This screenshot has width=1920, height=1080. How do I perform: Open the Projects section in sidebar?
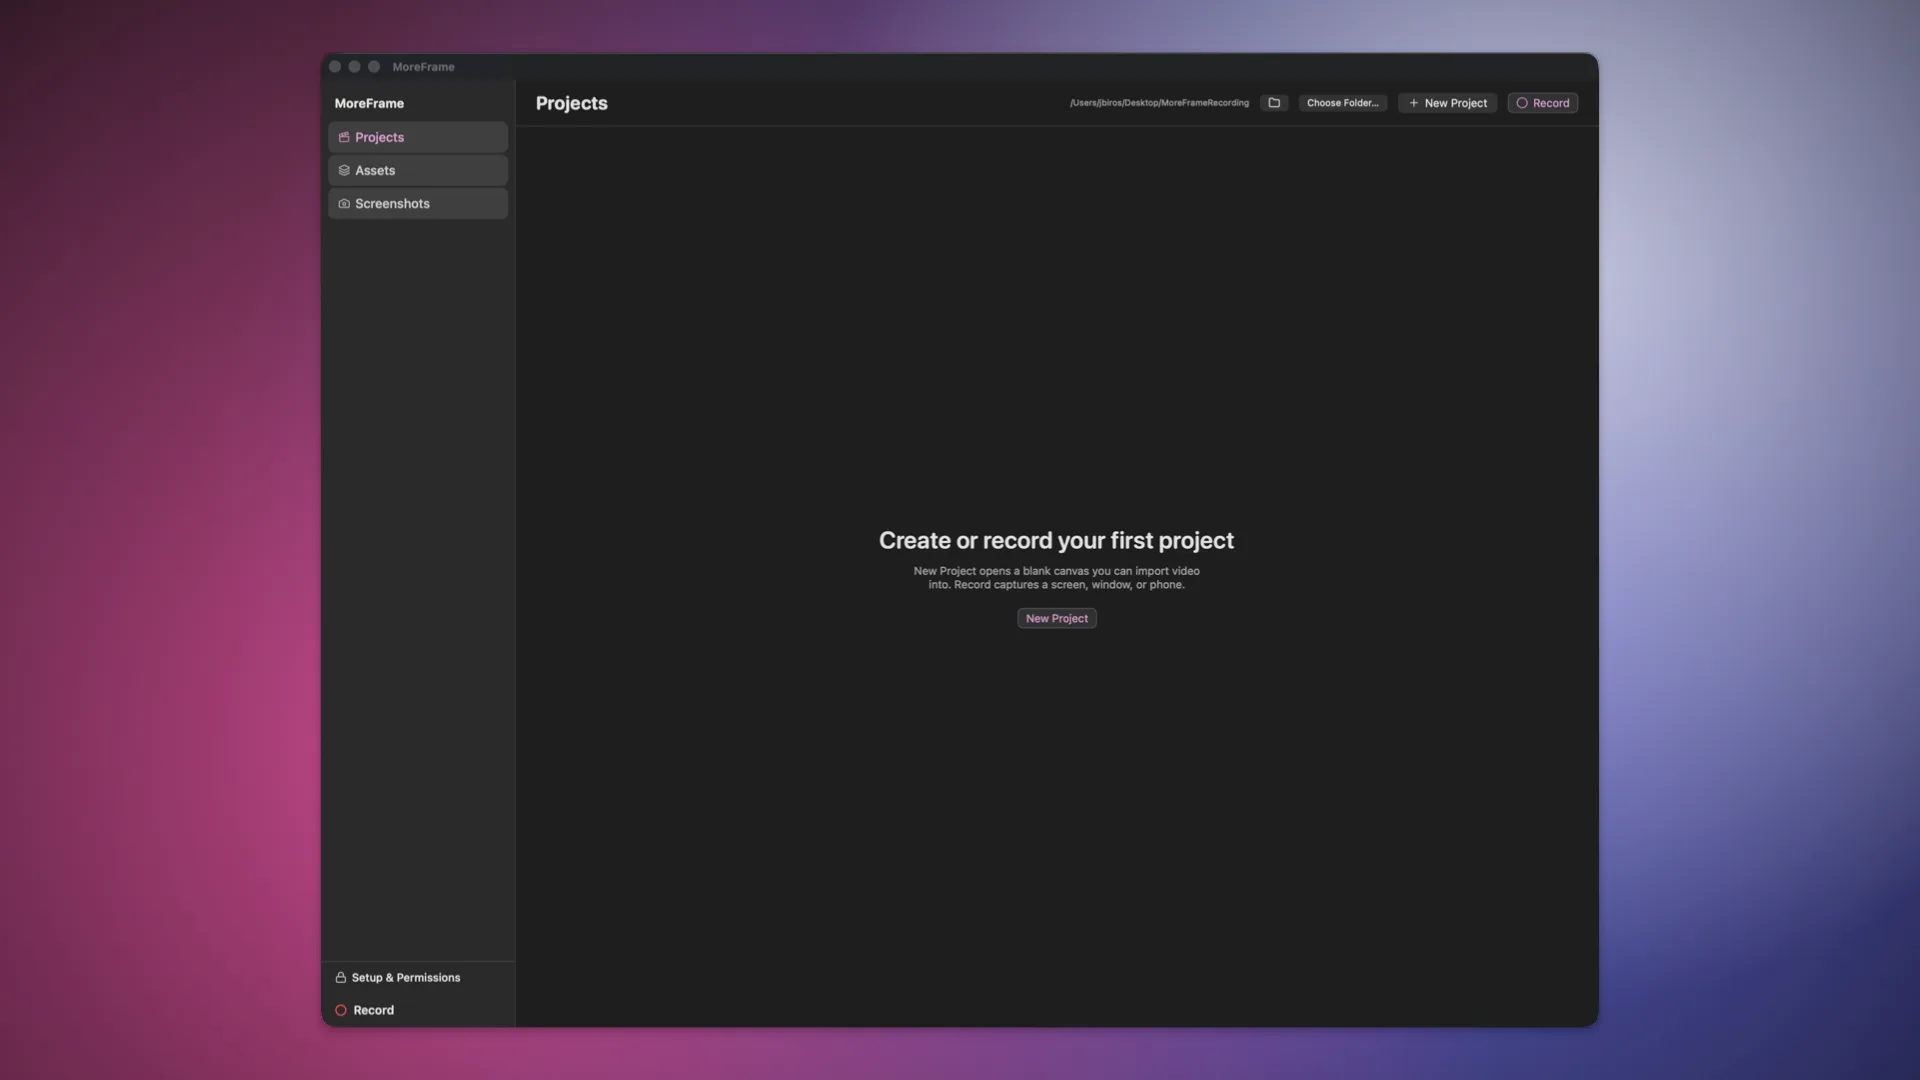417,137
